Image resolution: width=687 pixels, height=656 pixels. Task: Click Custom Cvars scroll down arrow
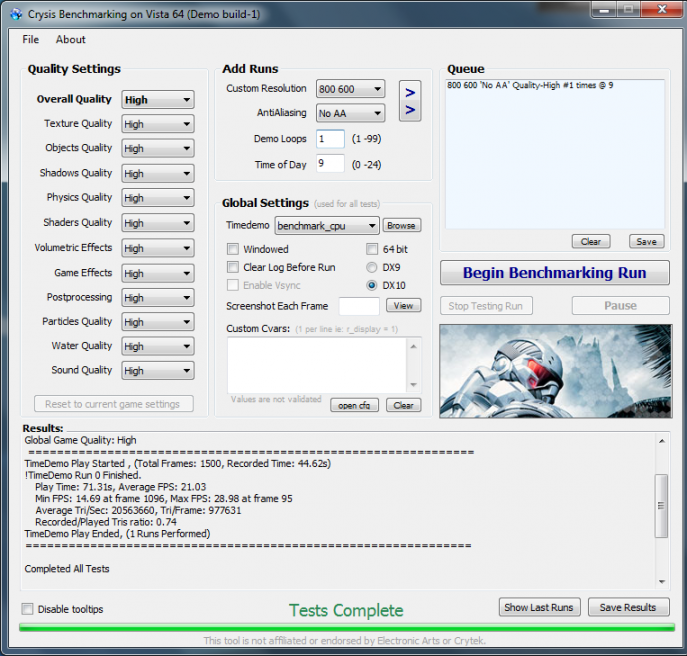coord(413,385)
